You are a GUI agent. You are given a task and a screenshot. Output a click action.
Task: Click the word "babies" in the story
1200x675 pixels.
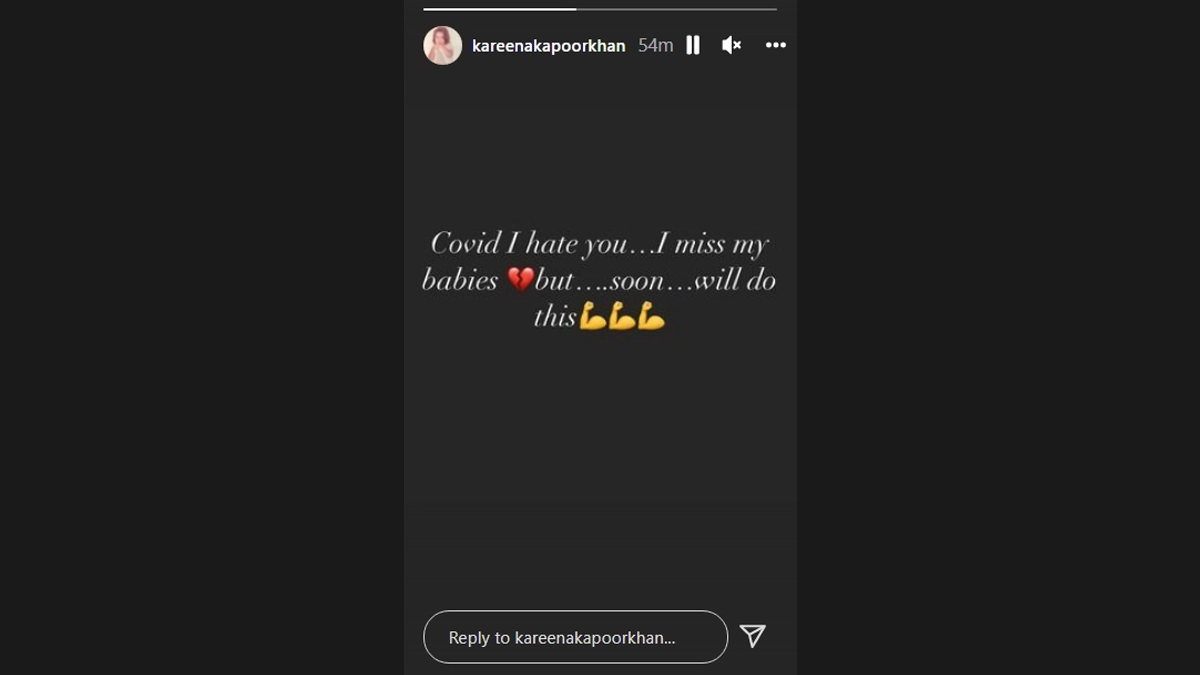pos(460,281)
